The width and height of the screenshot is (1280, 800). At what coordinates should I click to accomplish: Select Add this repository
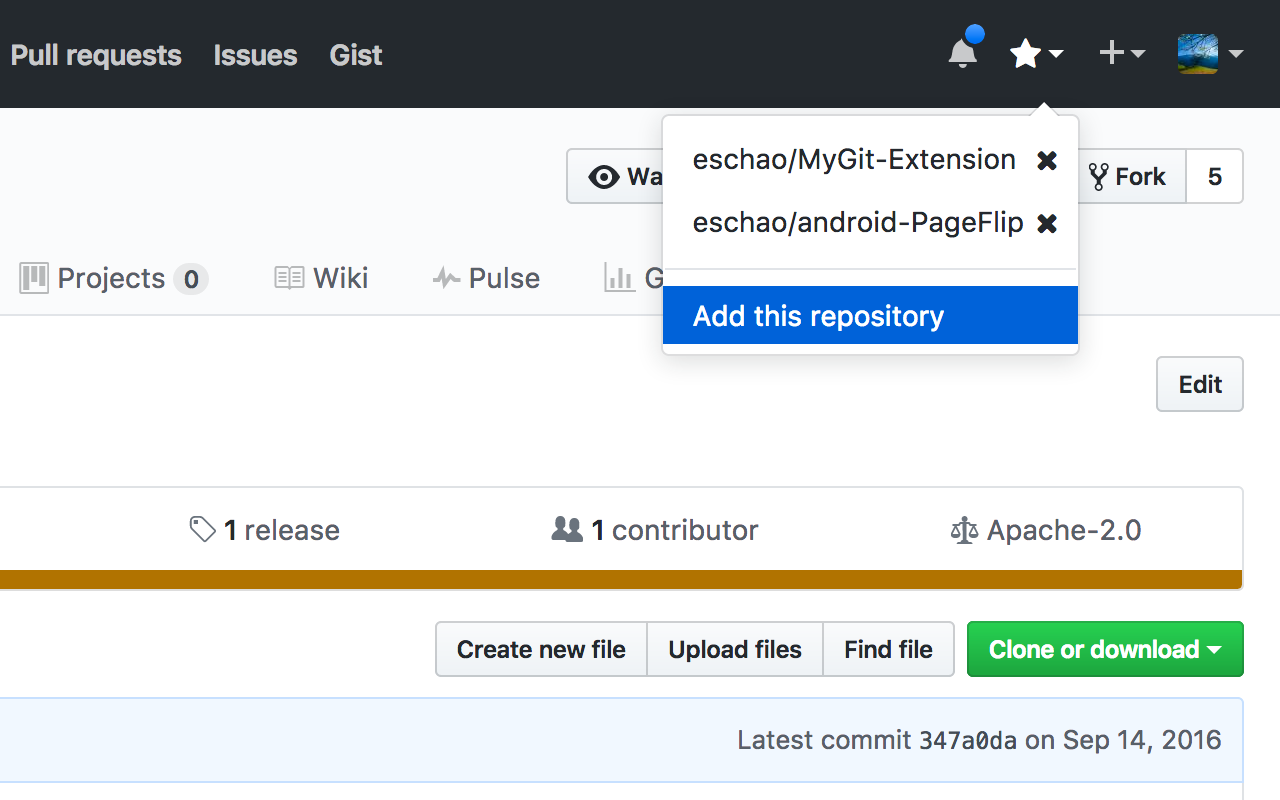click(869, 316)
